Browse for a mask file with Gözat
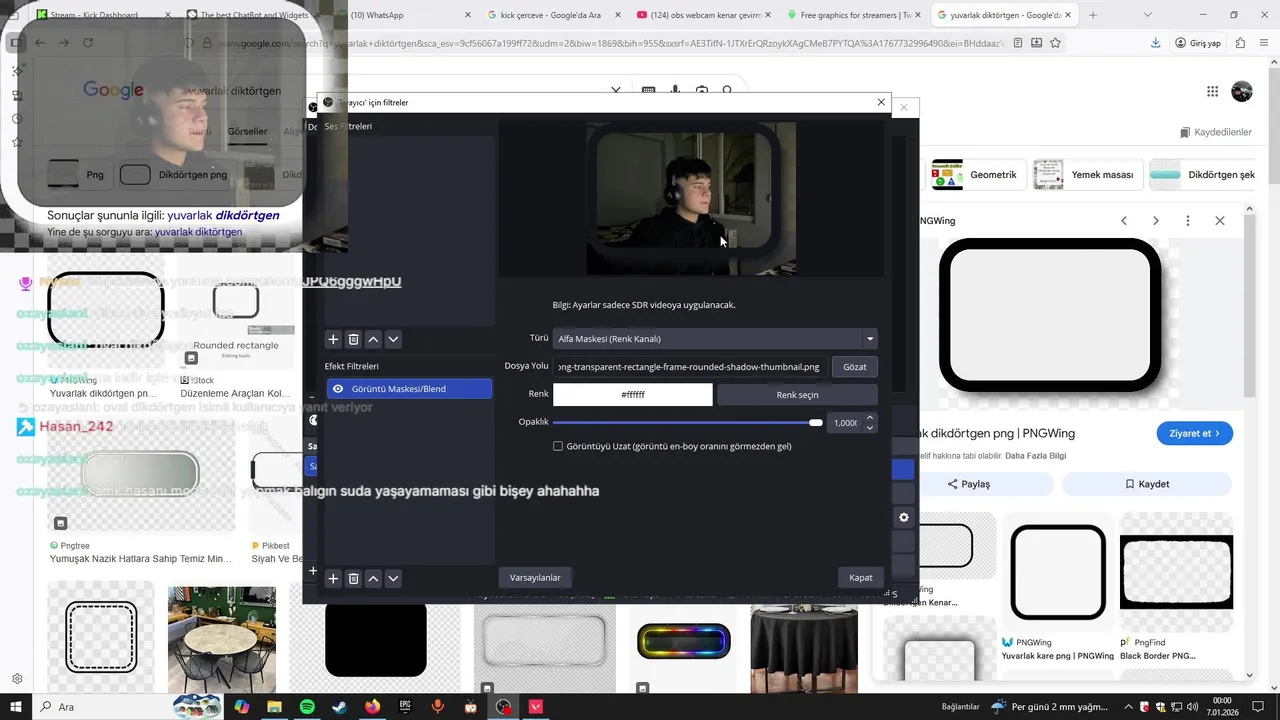 point(855,367)
